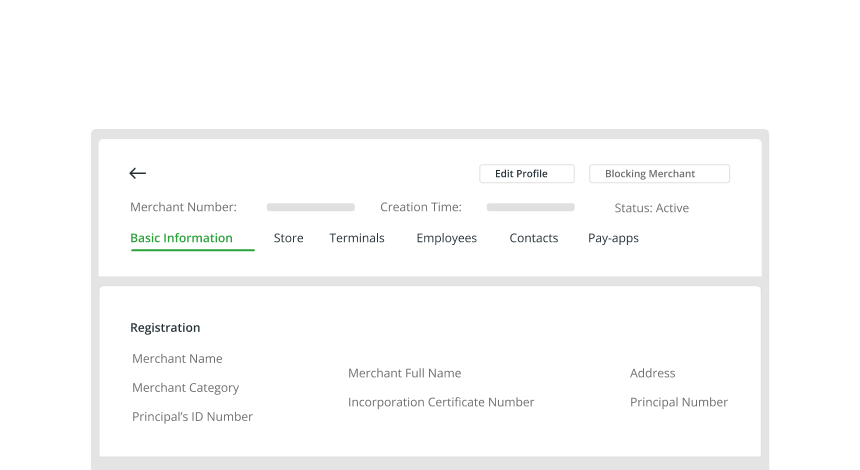Click the Creation Time label
Screen dimensions: 860x470
(421, 207)
